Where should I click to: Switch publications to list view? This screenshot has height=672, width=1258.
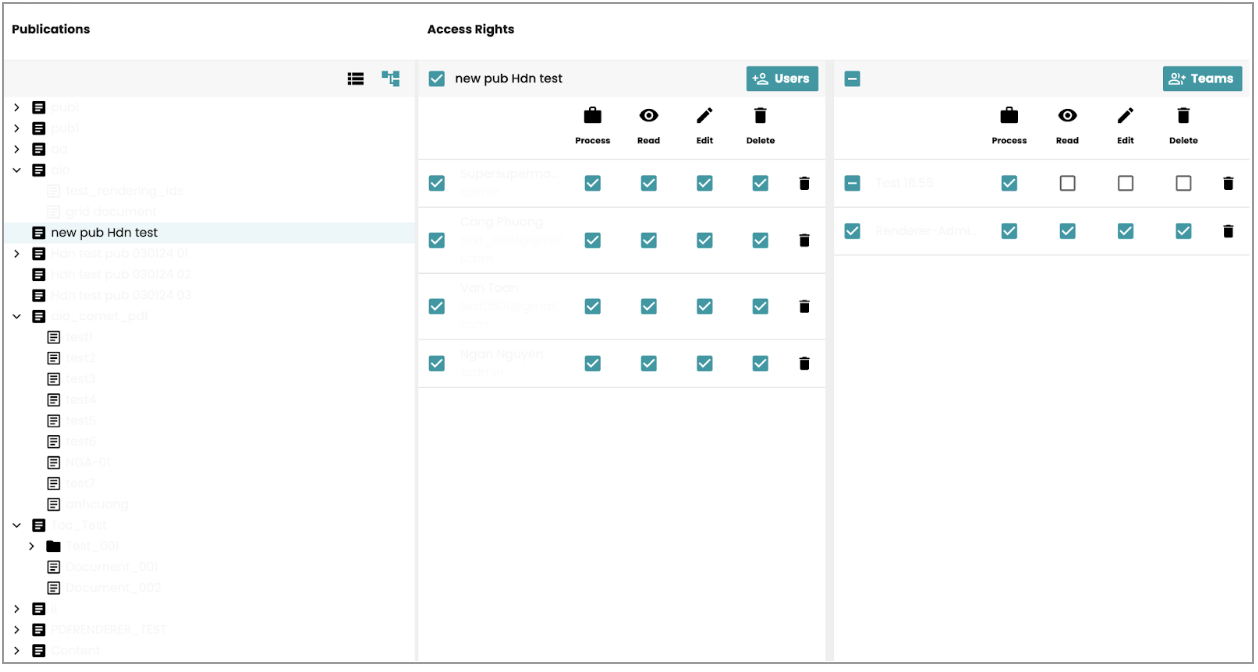[355, 79]
